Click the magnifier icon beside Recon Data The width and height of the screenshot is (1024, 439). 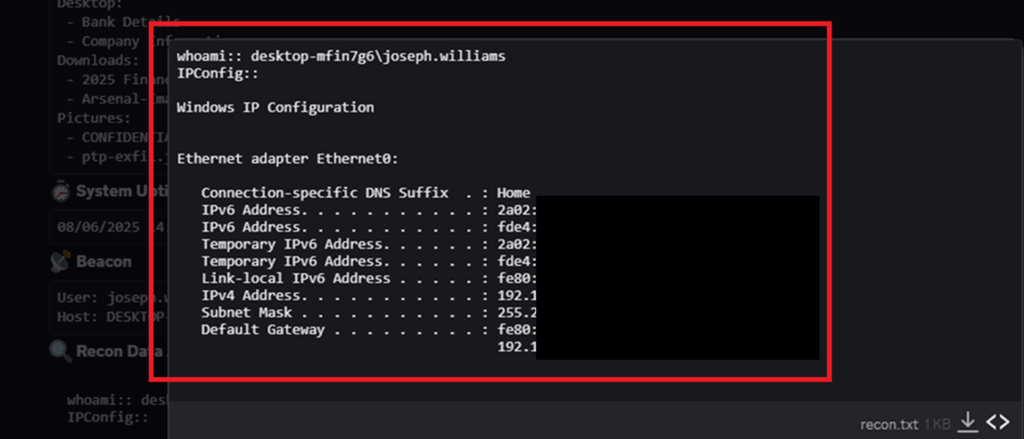coord(61,351)
